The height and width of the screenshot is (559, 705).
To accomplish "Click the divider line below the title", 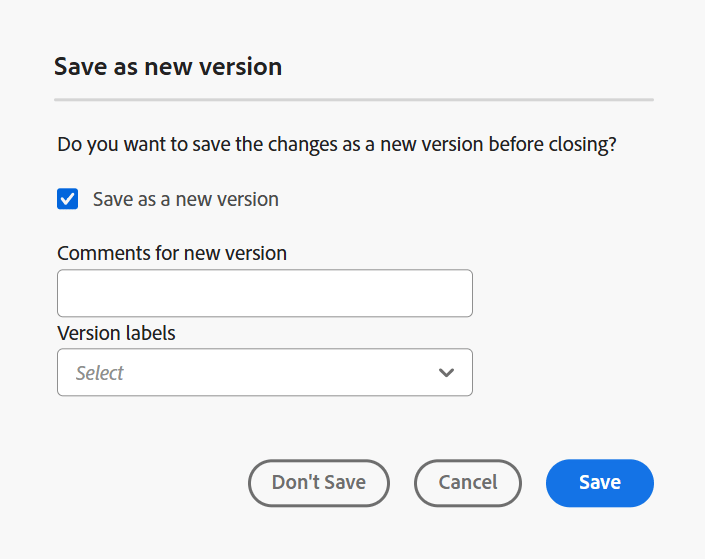I will coord(354,100).
